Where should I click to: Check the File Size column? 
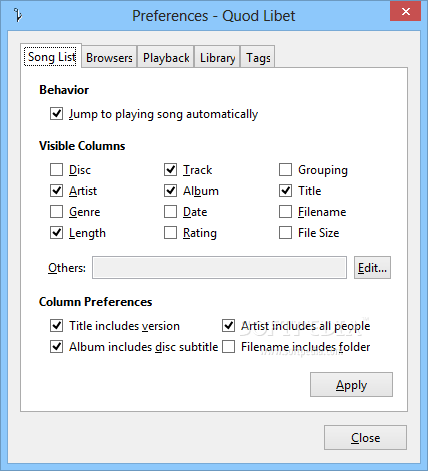(285, 232)
